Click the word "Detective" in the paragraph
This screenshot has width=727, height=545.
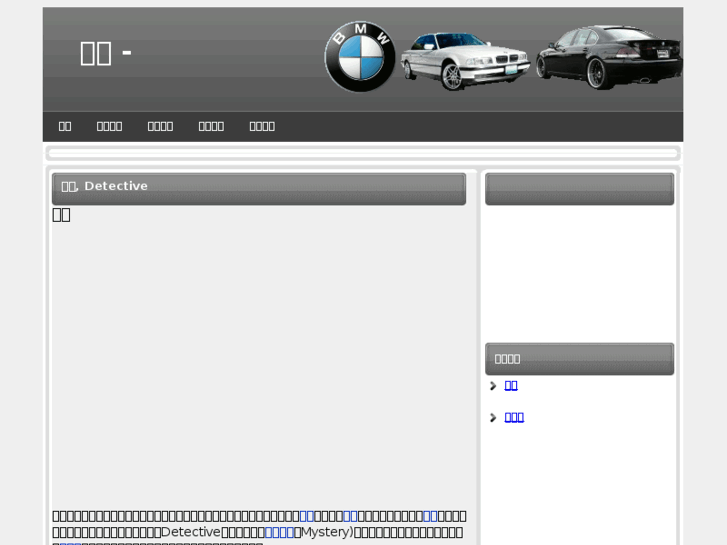191,532
